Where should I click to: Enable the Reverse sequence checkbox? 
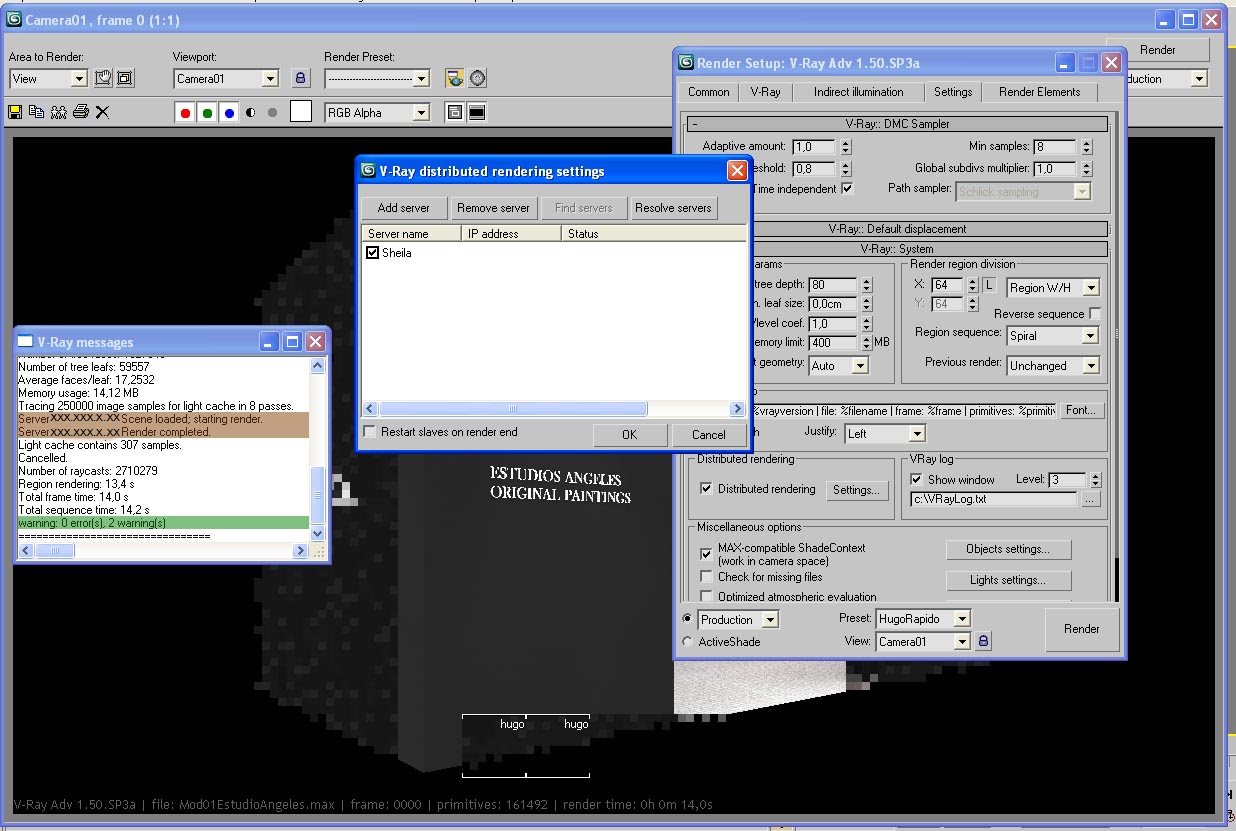pos(1095,314)
